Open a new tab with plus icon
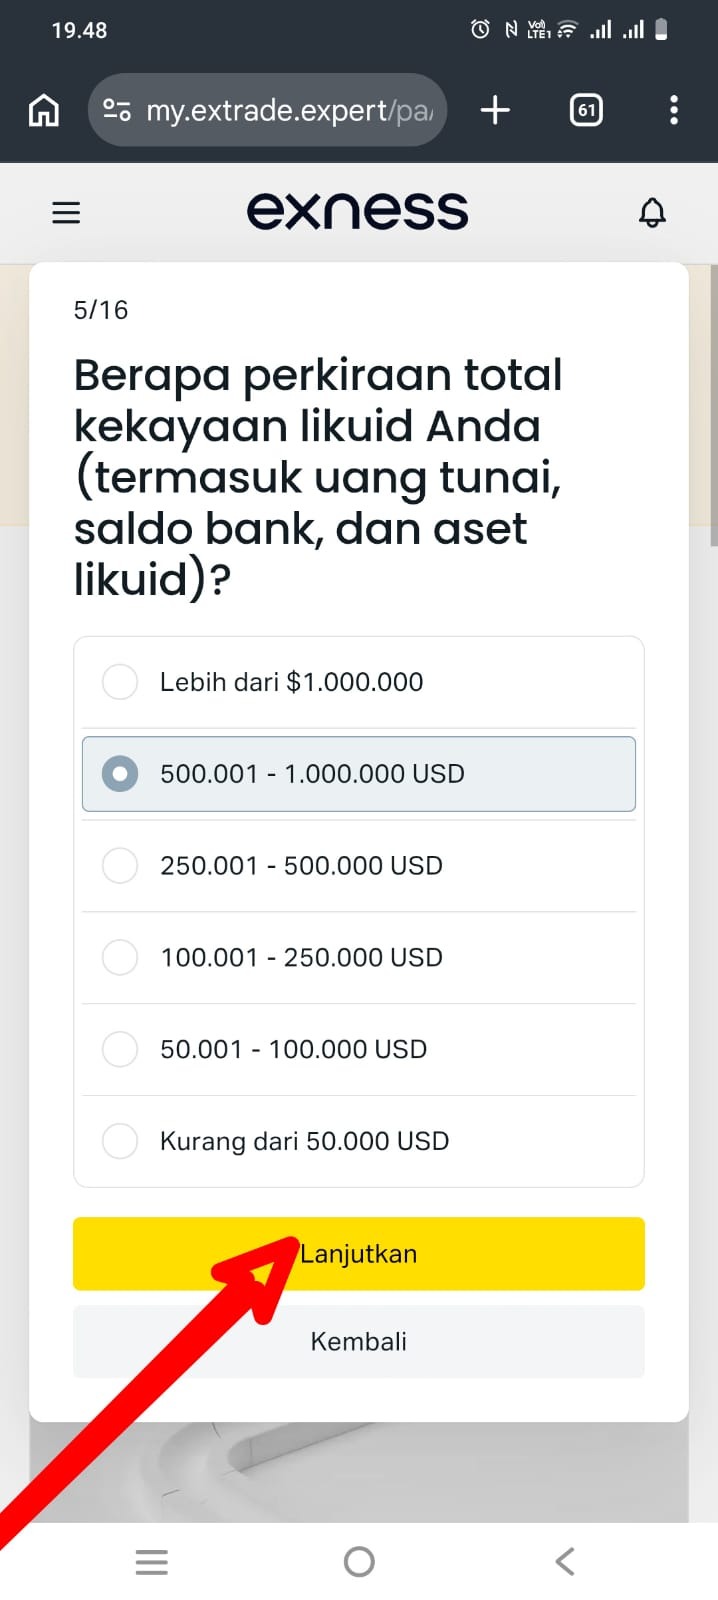 495,110
